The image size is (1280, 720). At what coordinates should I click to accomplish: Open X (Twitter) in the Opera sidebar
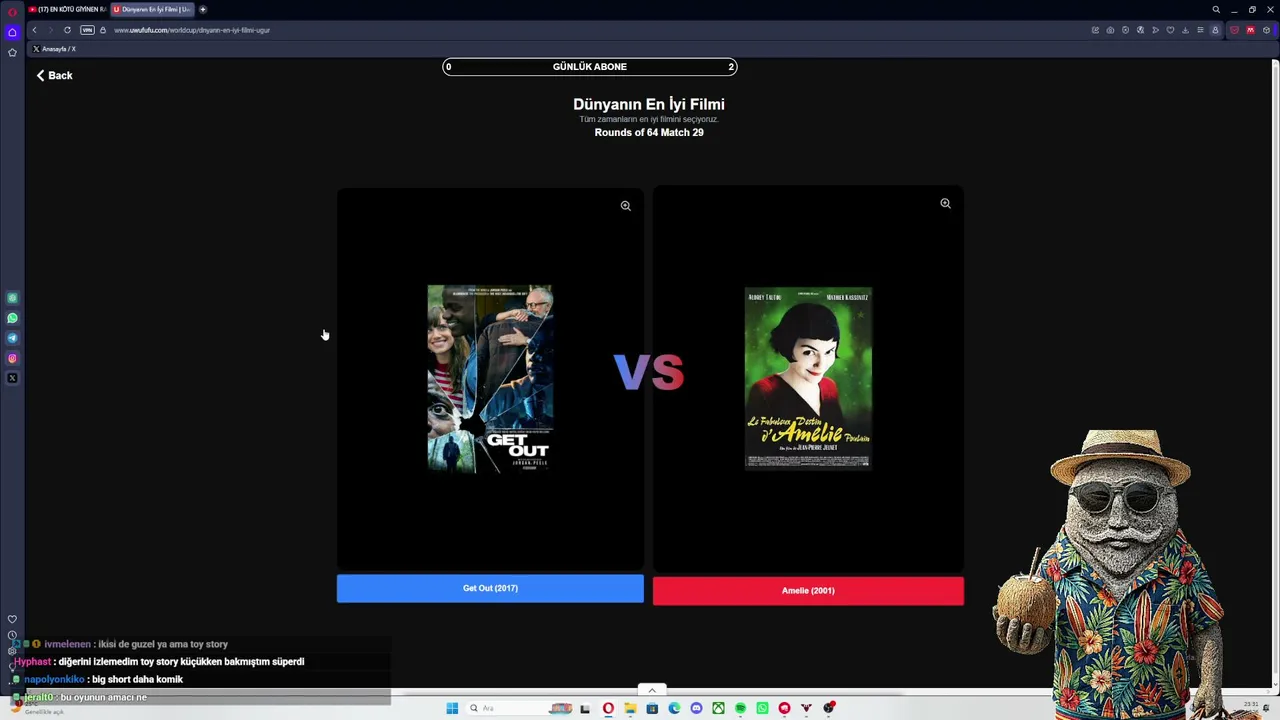[12, 378]
